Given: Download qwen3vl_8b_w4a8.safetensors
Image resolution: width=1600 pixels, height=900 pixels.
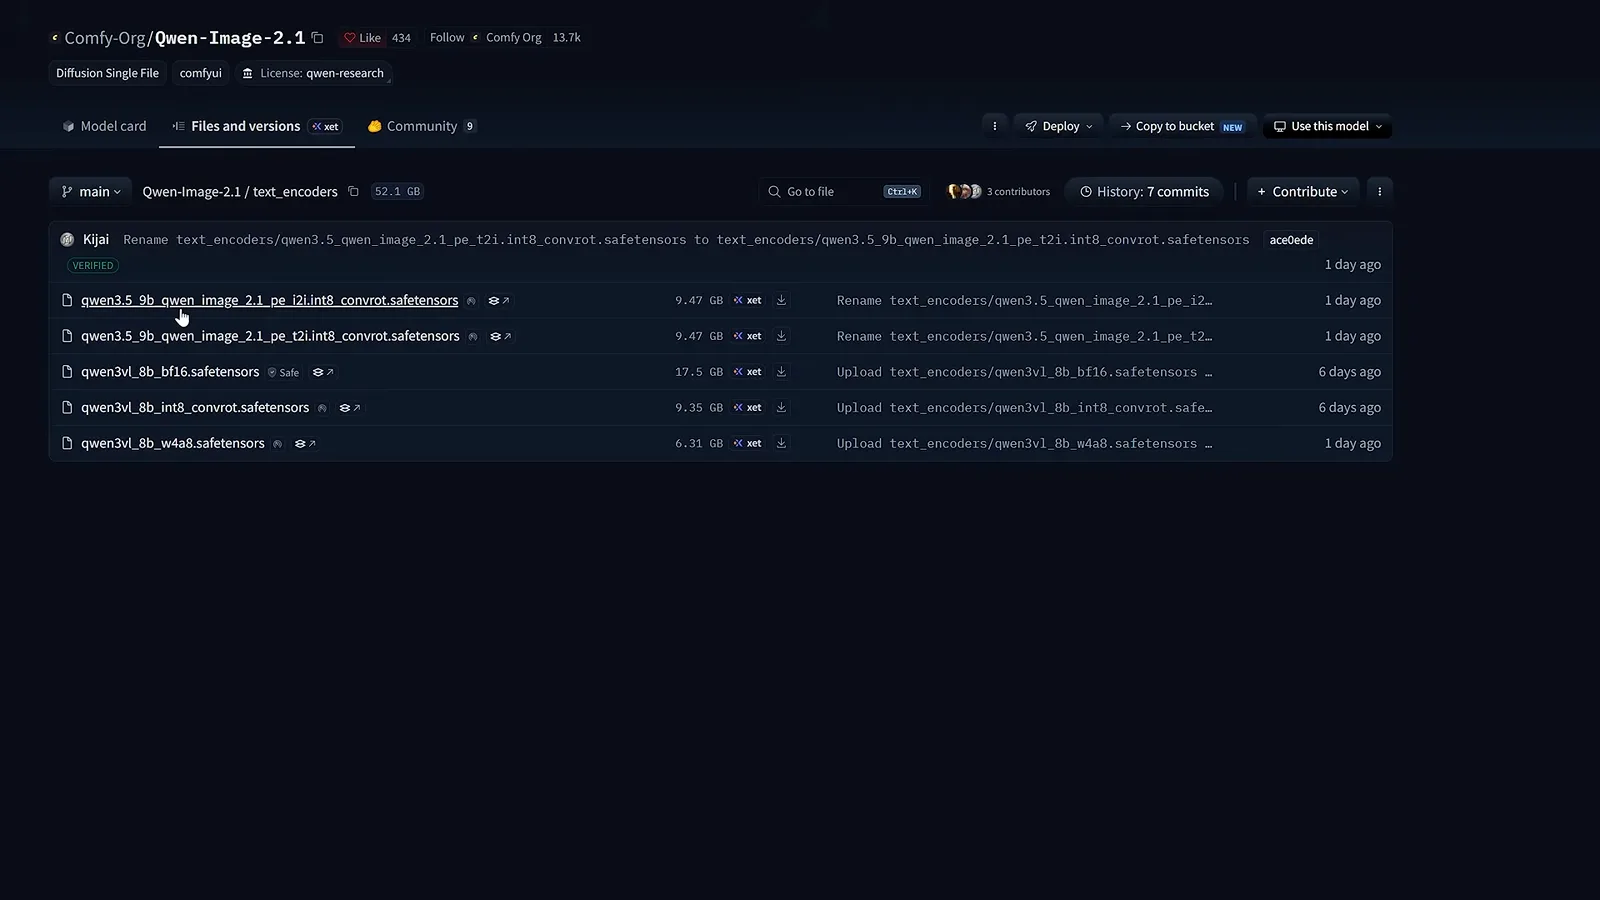Looking at the screenshot, I should [781, 443].
